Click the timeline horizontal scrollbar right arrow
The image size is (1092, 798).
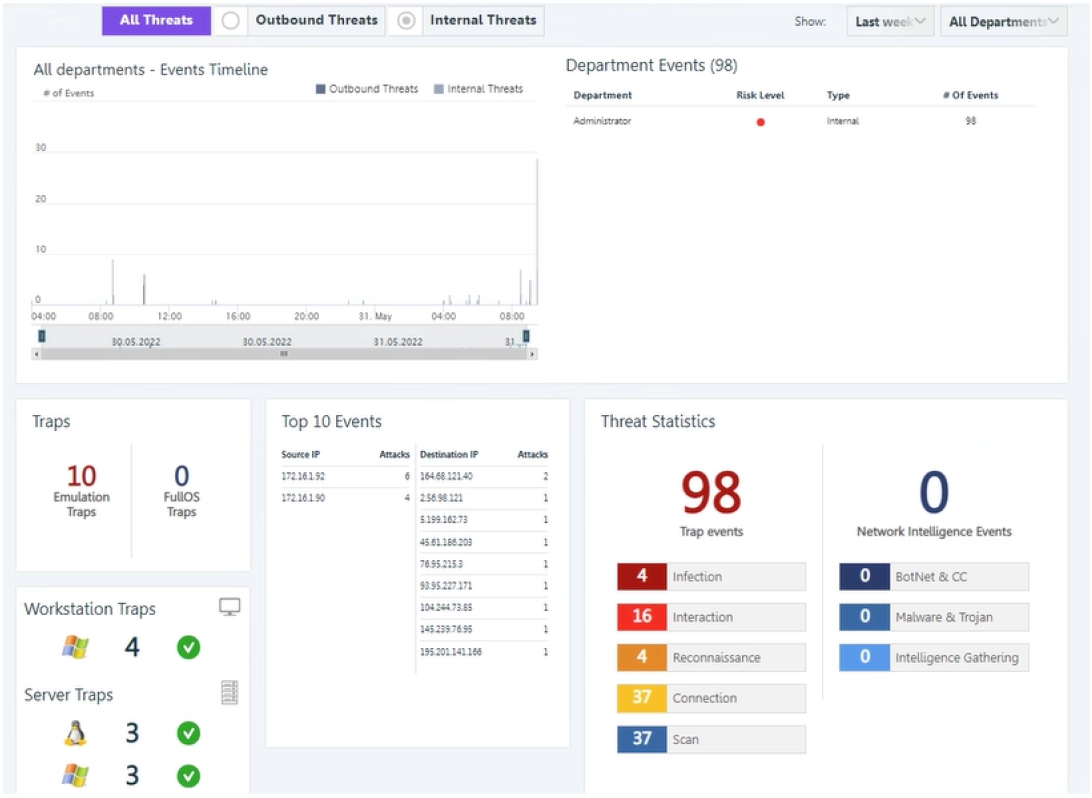tap(532, 354)
